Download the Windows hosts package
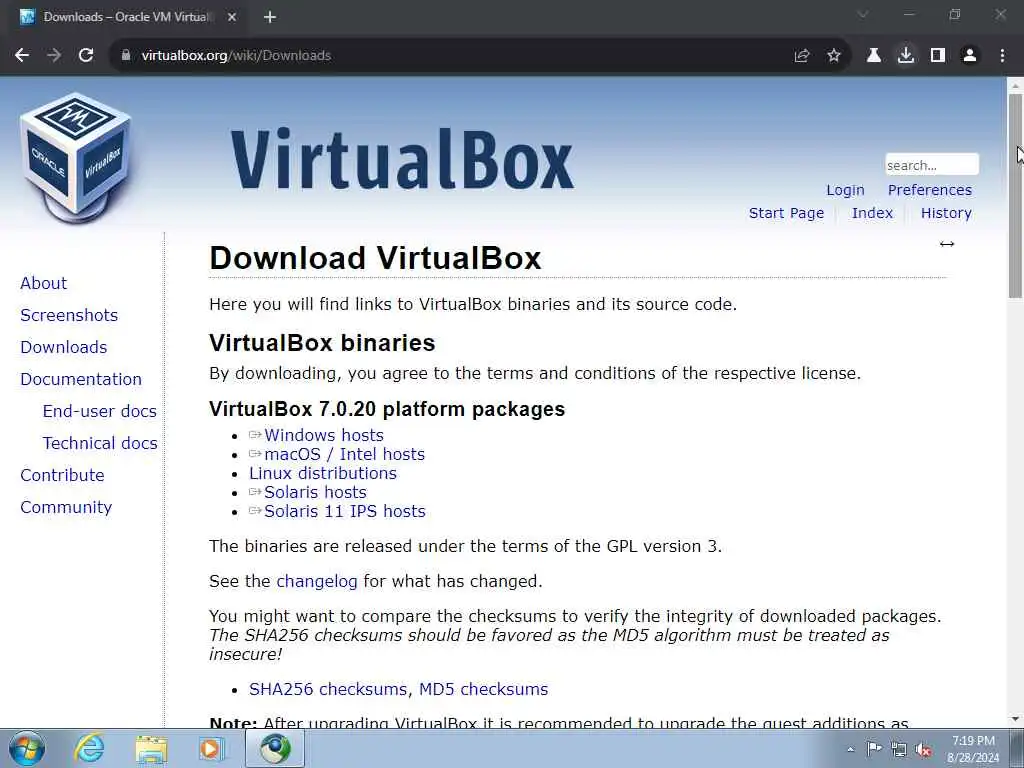 click(x=323, y=435)
